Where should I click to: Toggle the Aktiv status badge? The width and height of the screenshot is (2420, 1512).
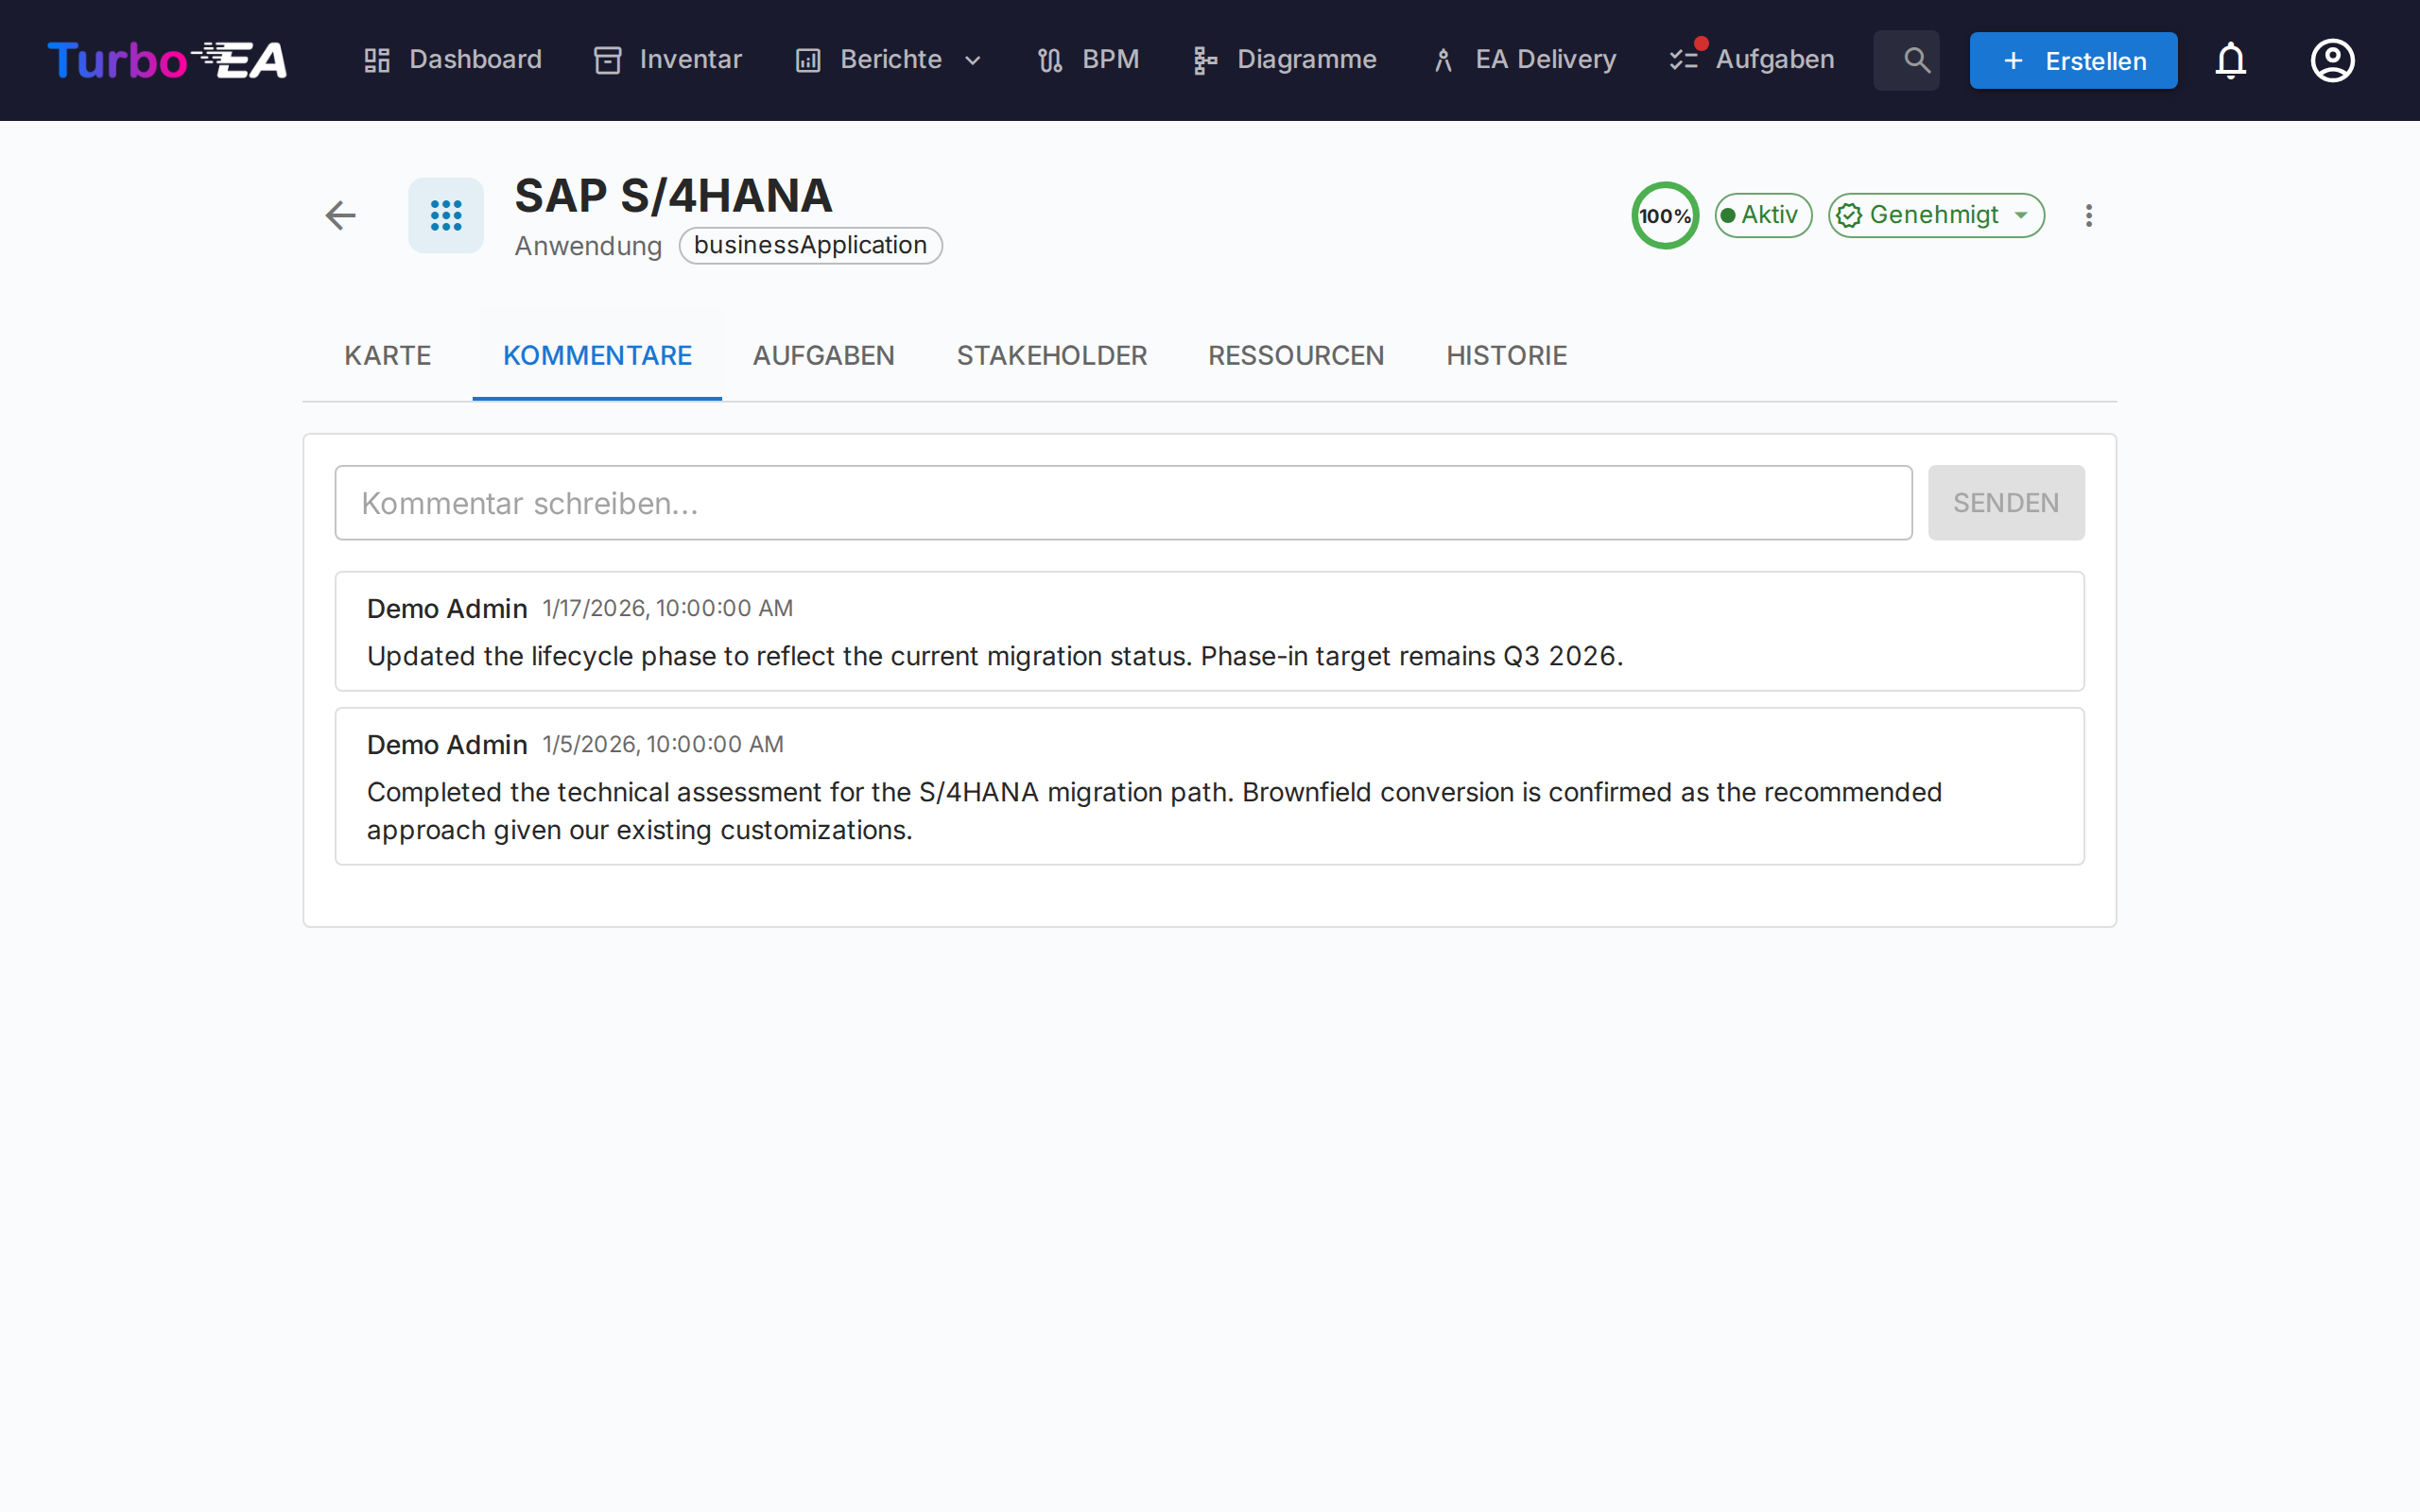coord(1762,214)
